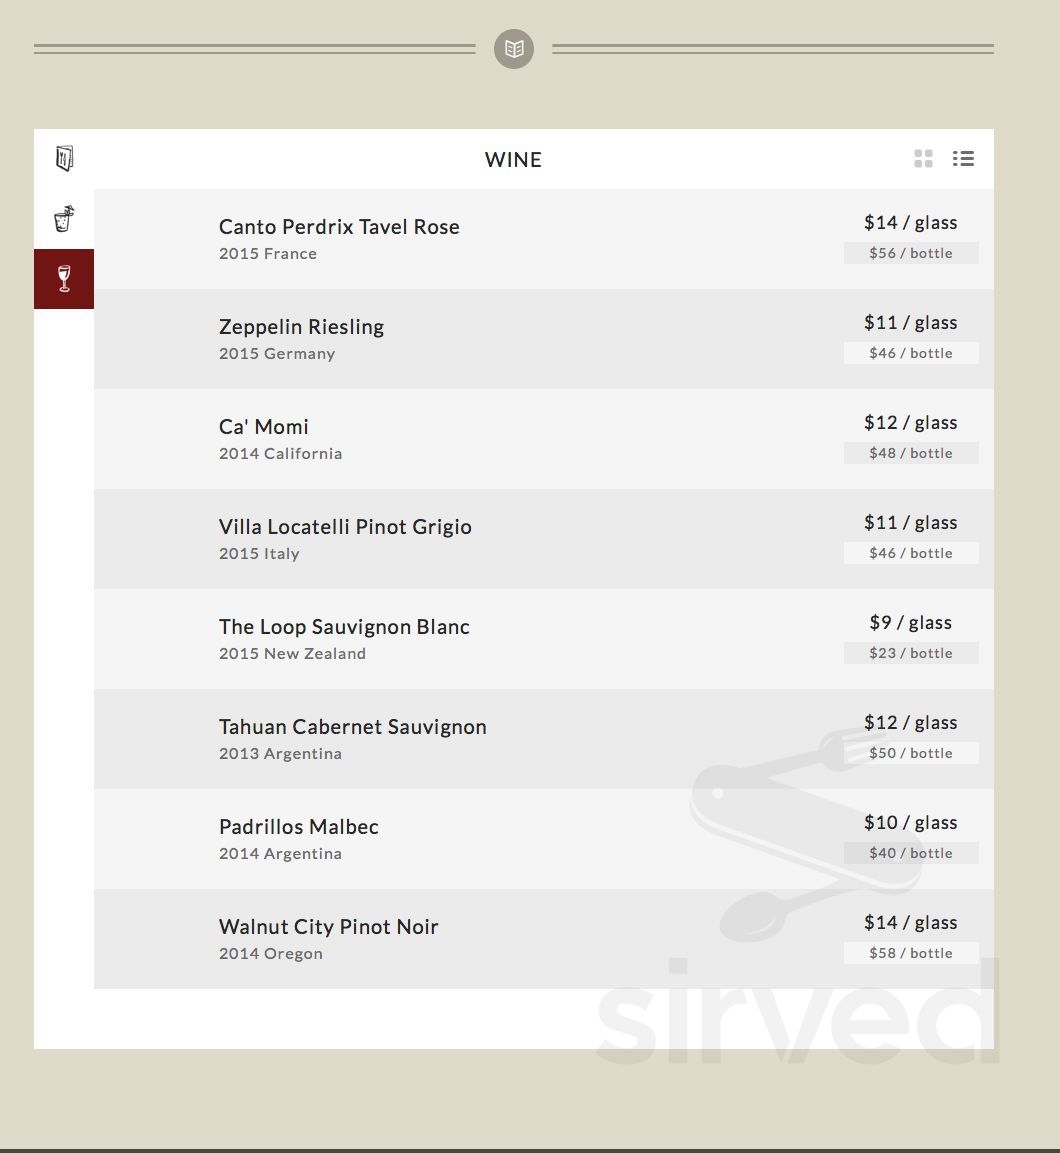Viewport: 1060px width, 1153px height.
Task: Open the food menu from the sidebar
Action: (63, 158)
